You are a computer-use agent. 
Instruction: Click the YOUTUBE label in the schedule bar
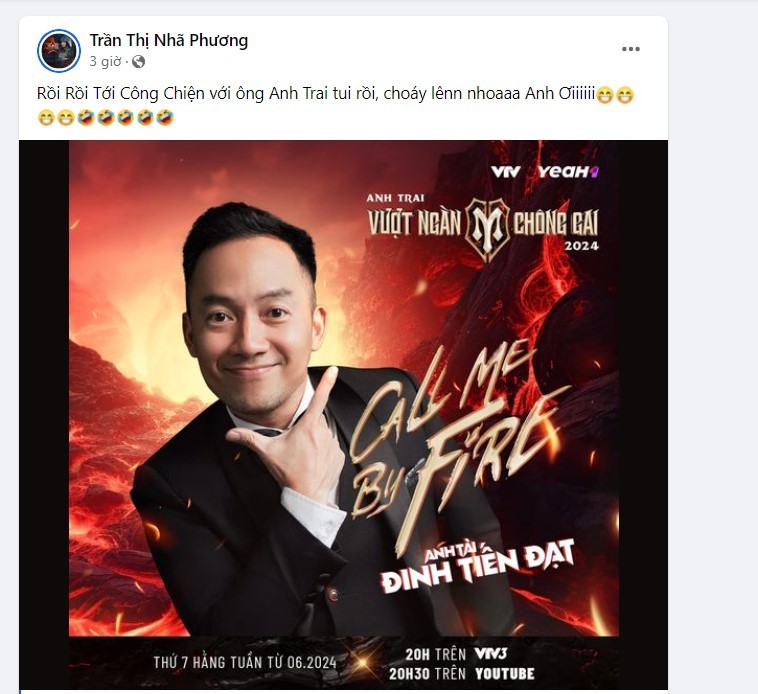point(505,674)
